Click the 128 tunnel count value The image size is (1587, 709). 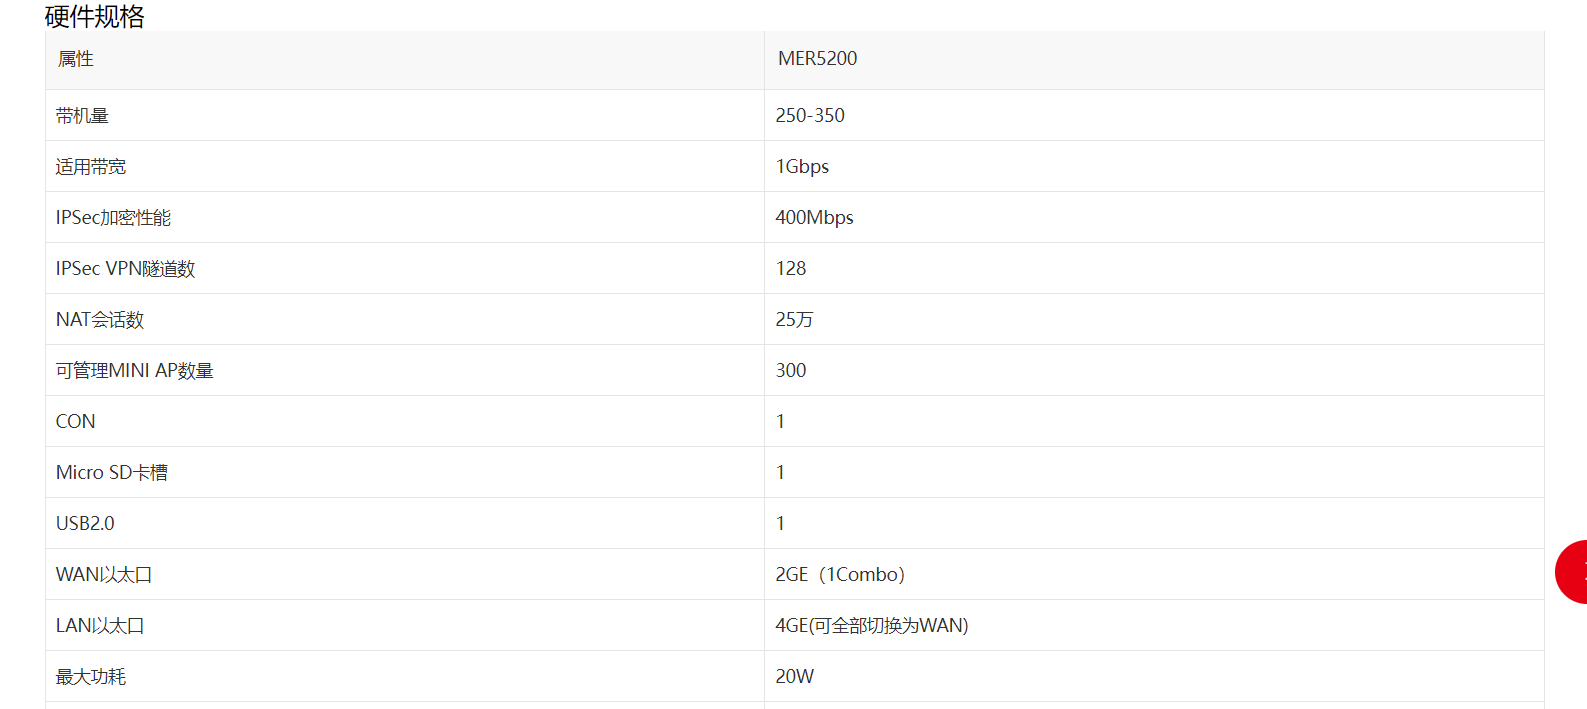point(791,269)
